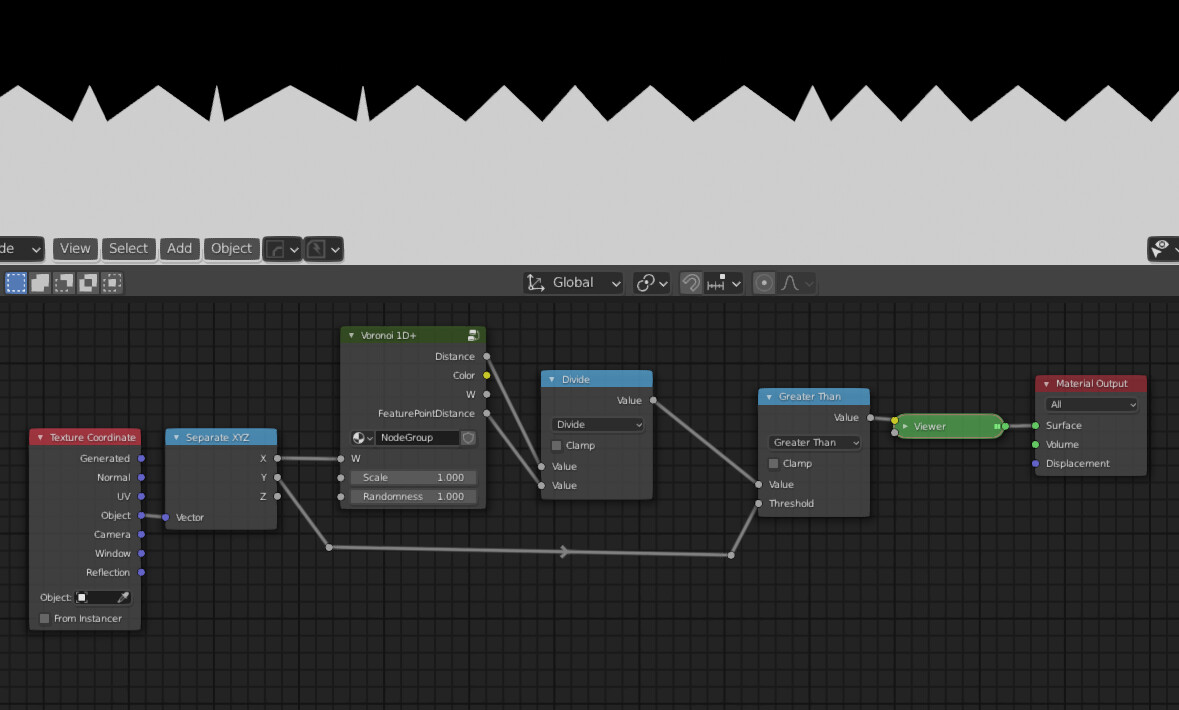Click the viewport visibility eye-cursor icon
Viewport: 1179px width, 710px height.
click(1162, 249)
